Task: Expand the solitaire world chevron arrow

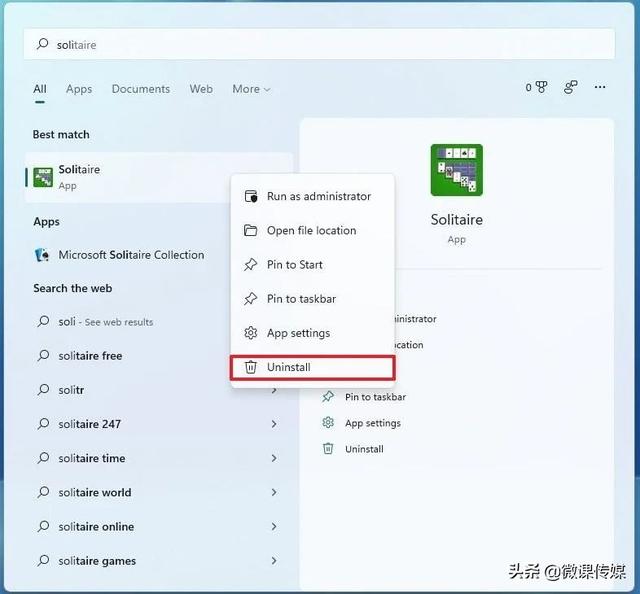Action: (x=274, y=493)
